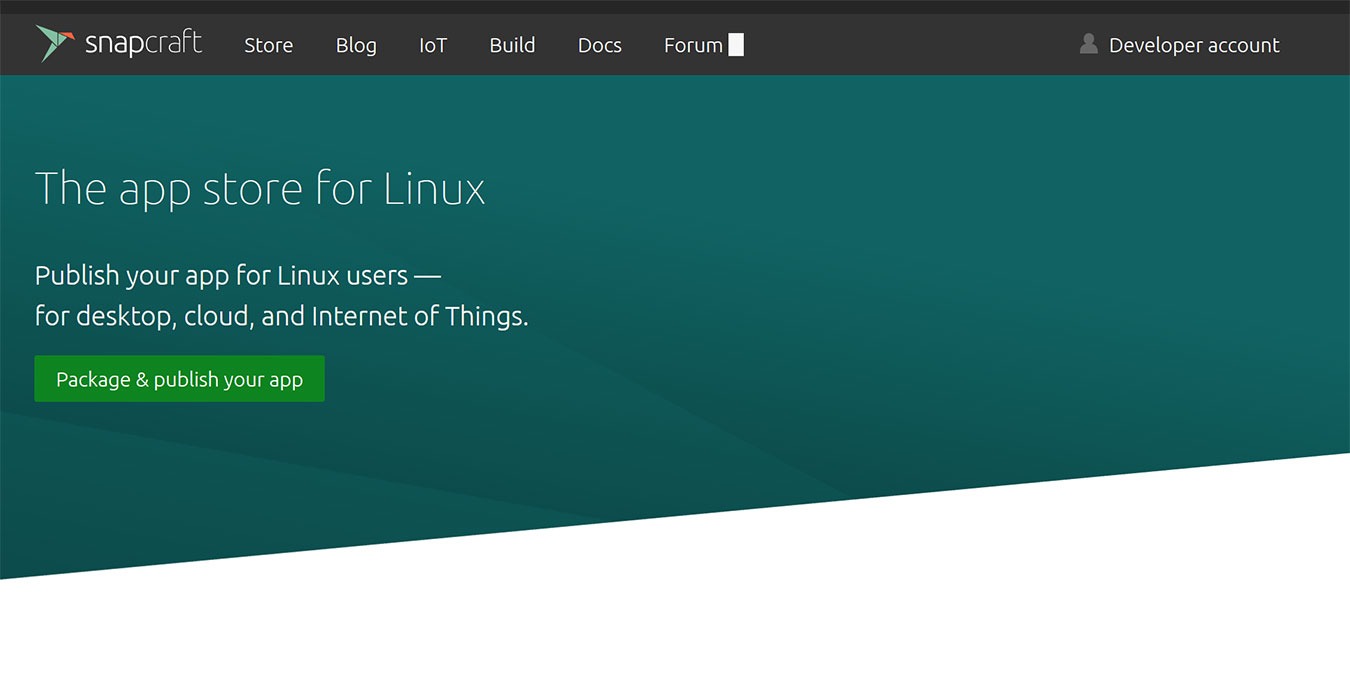Click the headline The app store for Linux

tap(260, 188)
